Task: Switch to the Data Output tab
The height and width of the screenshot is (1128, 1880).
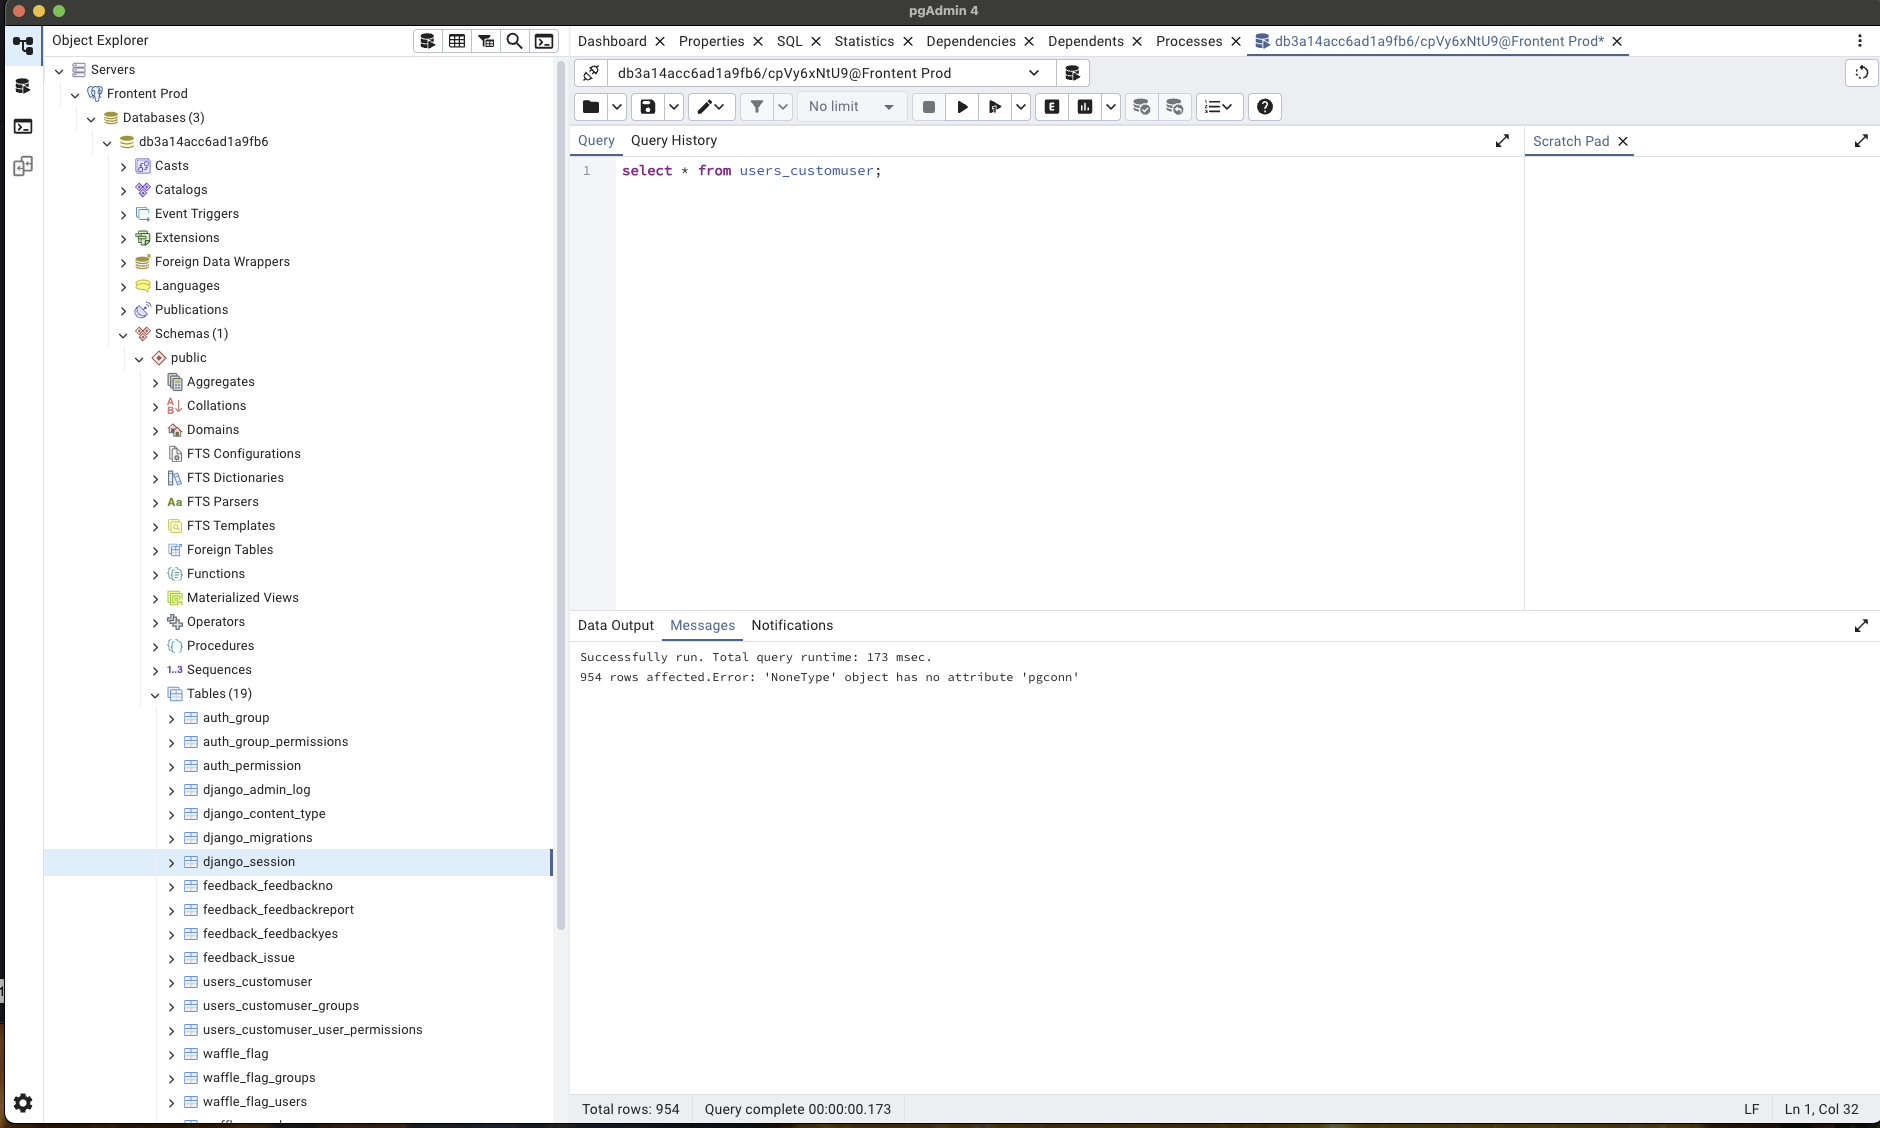Action: click(x=615, y=625)
